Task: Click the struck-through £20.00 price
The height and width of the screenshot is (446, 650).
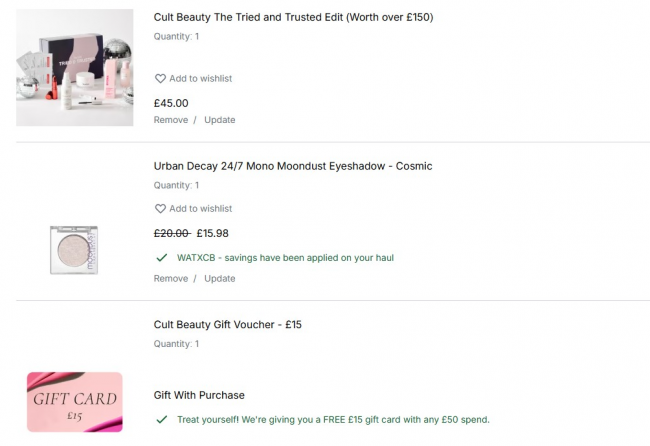Action: [x=172, y=233]
